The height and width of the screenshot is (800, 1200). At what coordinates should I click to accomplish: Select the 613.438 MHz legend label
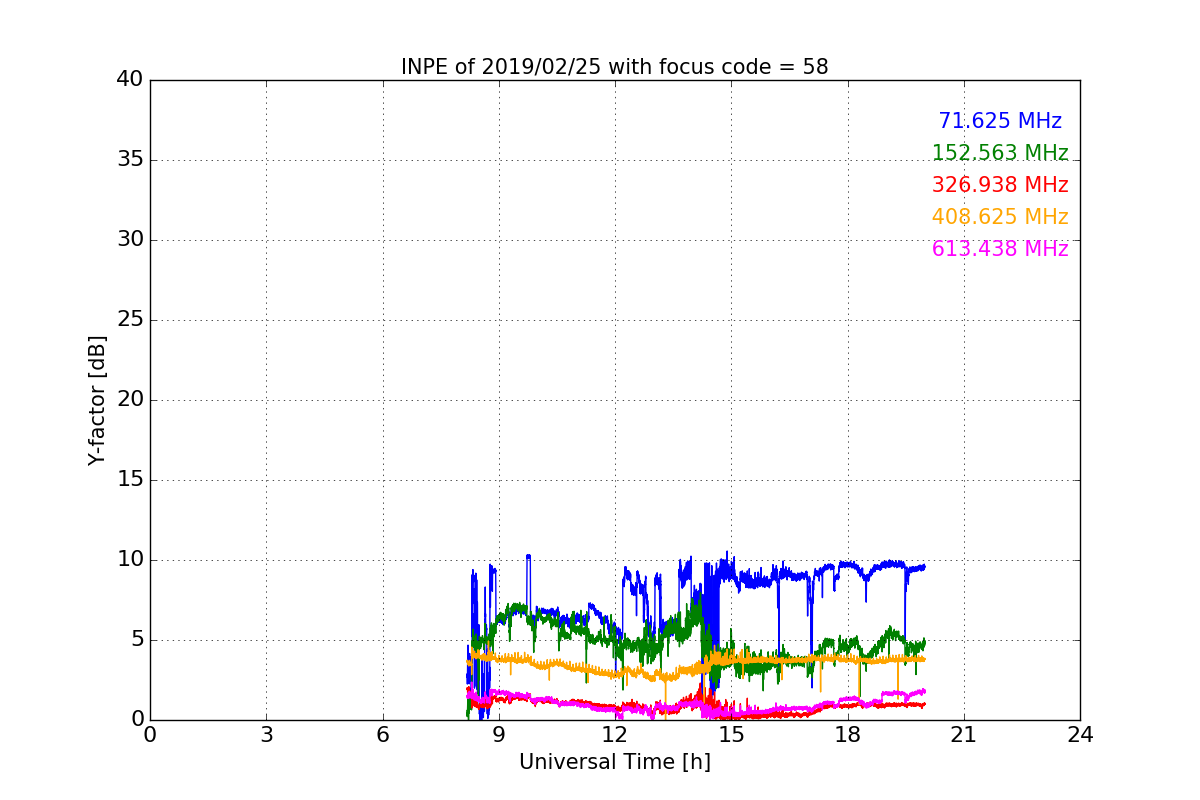pyautogui.click(x=1000, y=249)
